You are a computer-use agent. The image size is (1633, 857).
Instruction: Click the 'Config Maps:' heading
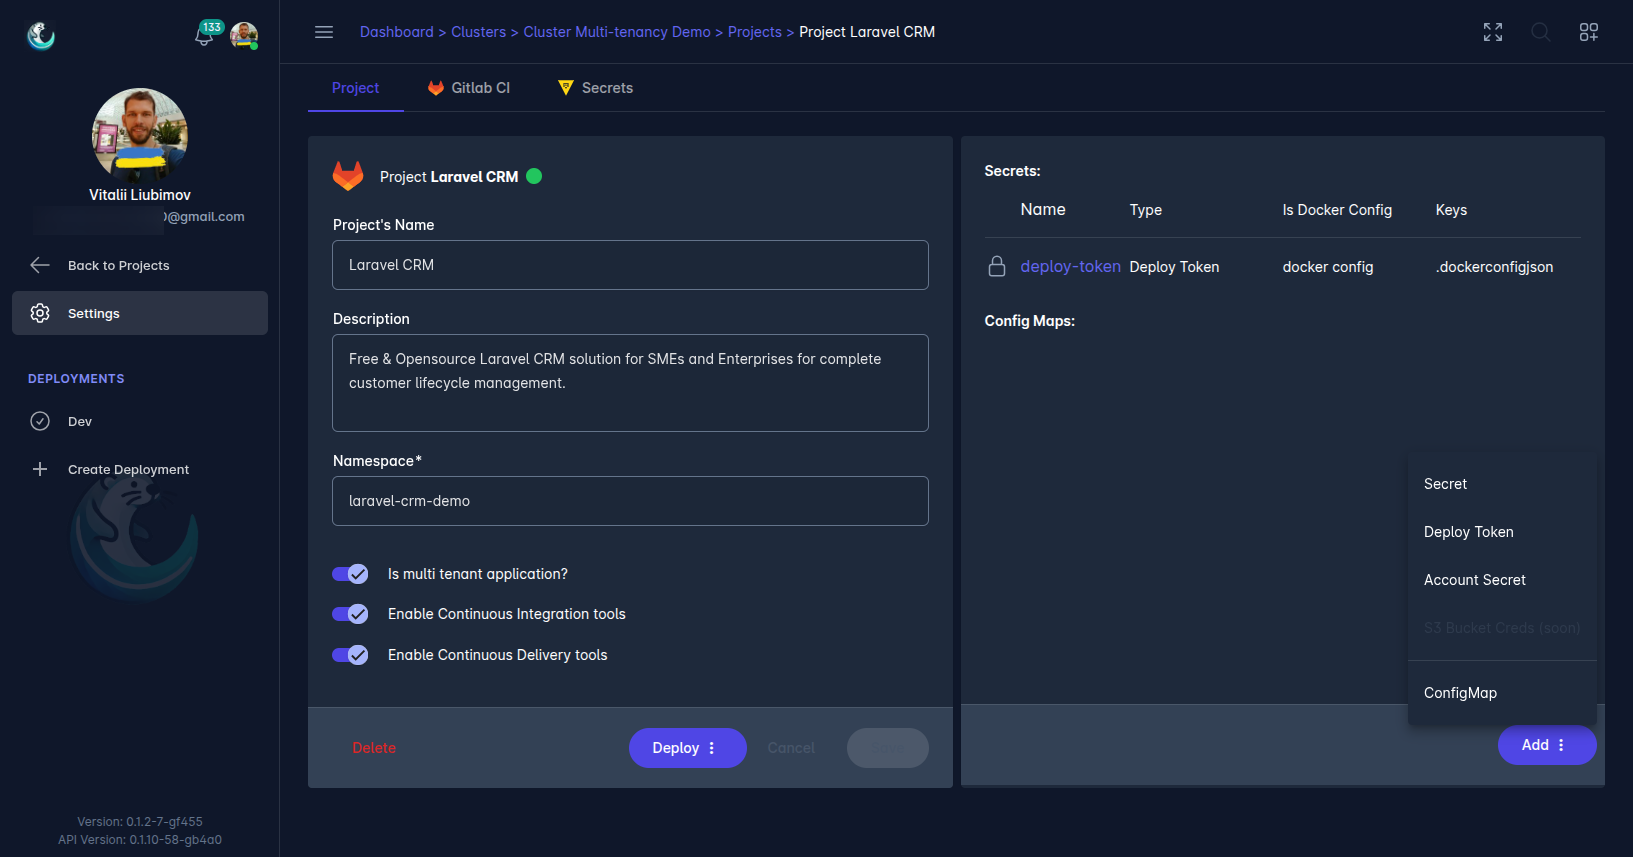point(1029,321)
